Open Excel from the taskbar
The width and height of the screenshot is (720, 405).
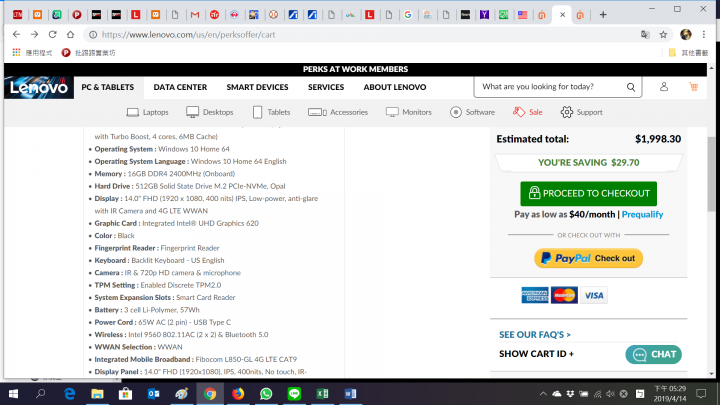pos(322,394)
